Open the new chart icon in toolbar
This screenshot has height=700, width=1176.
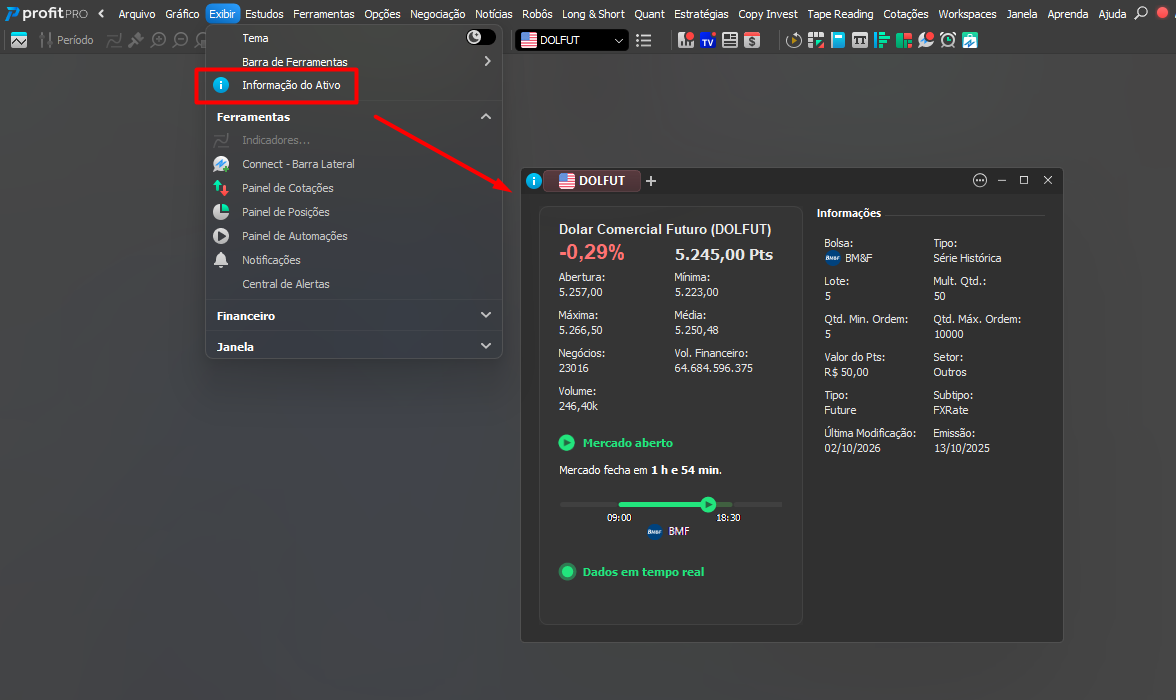point(19,40)
